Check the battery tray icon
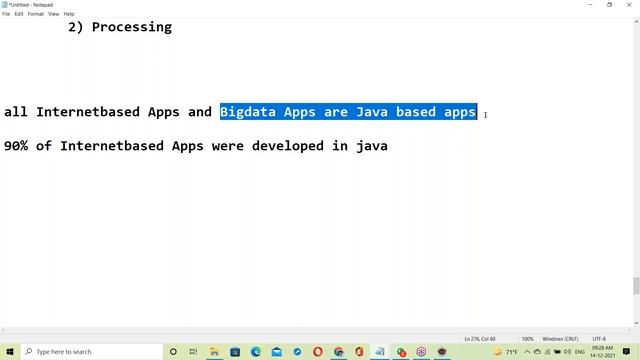Screen dimensions: 640x360 pos(557,351)
